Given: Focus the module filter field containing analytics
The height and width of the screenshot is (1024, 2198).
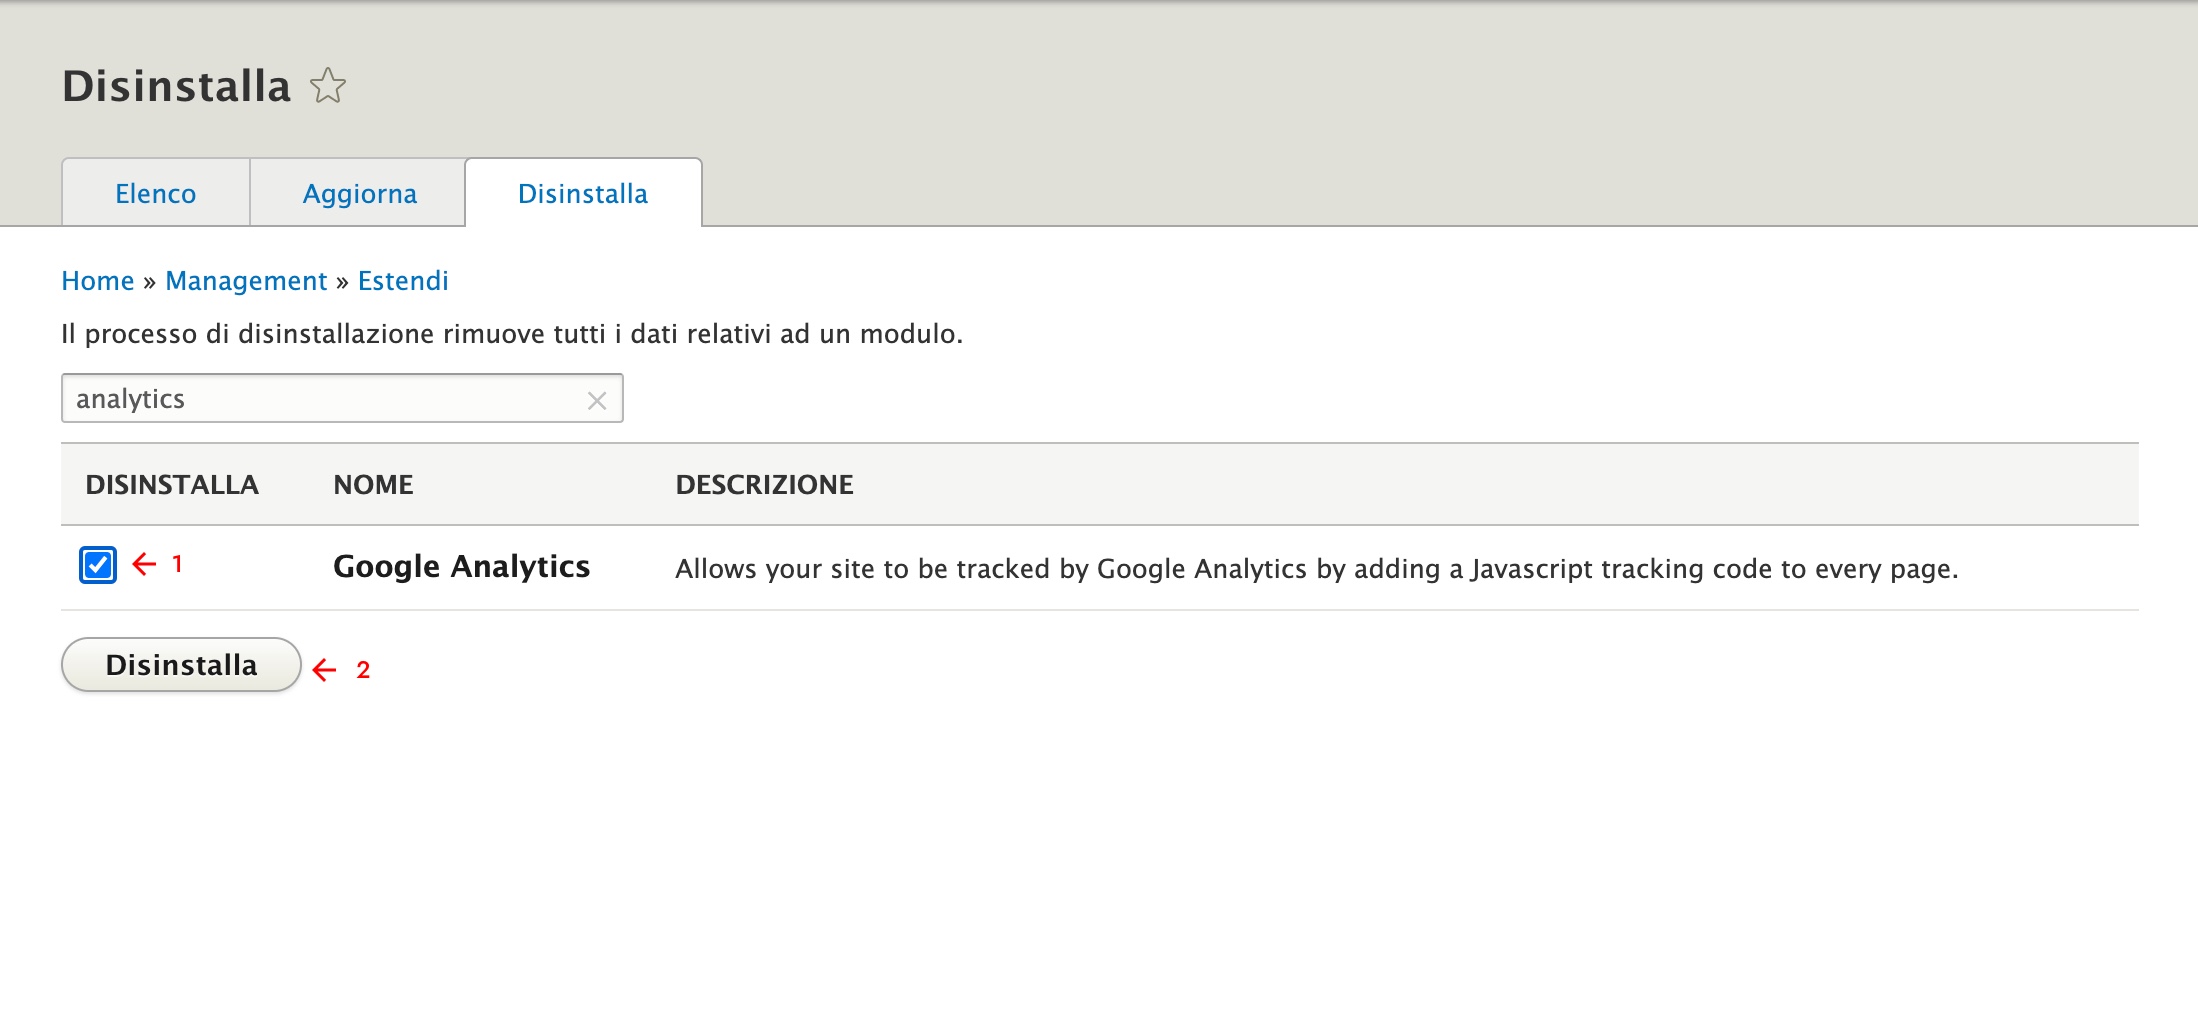Looking at the screenshot, I should pos(320,399).
